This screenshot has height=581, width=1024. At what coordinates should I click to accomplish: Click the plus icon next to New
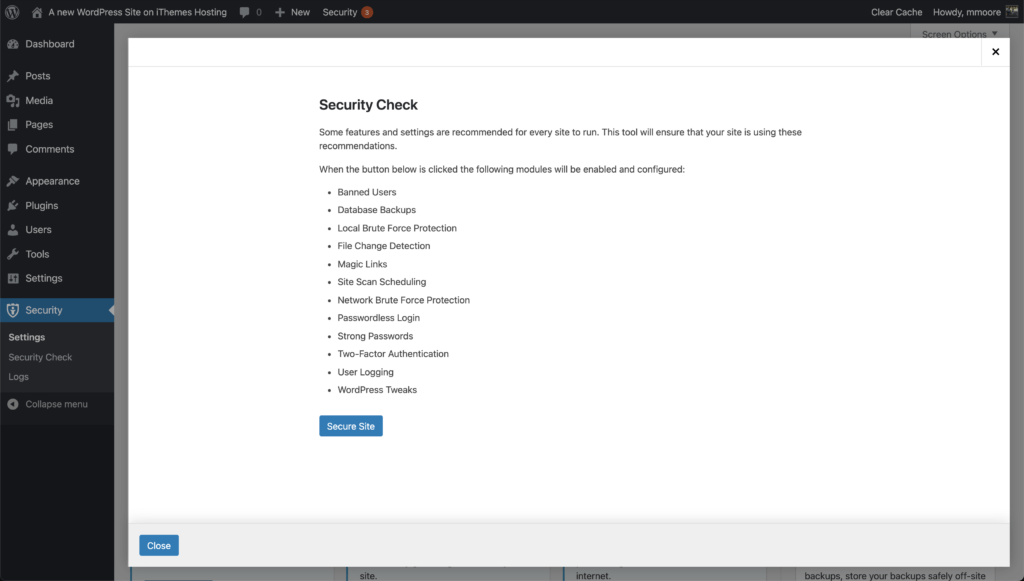(x=280, y=12)
